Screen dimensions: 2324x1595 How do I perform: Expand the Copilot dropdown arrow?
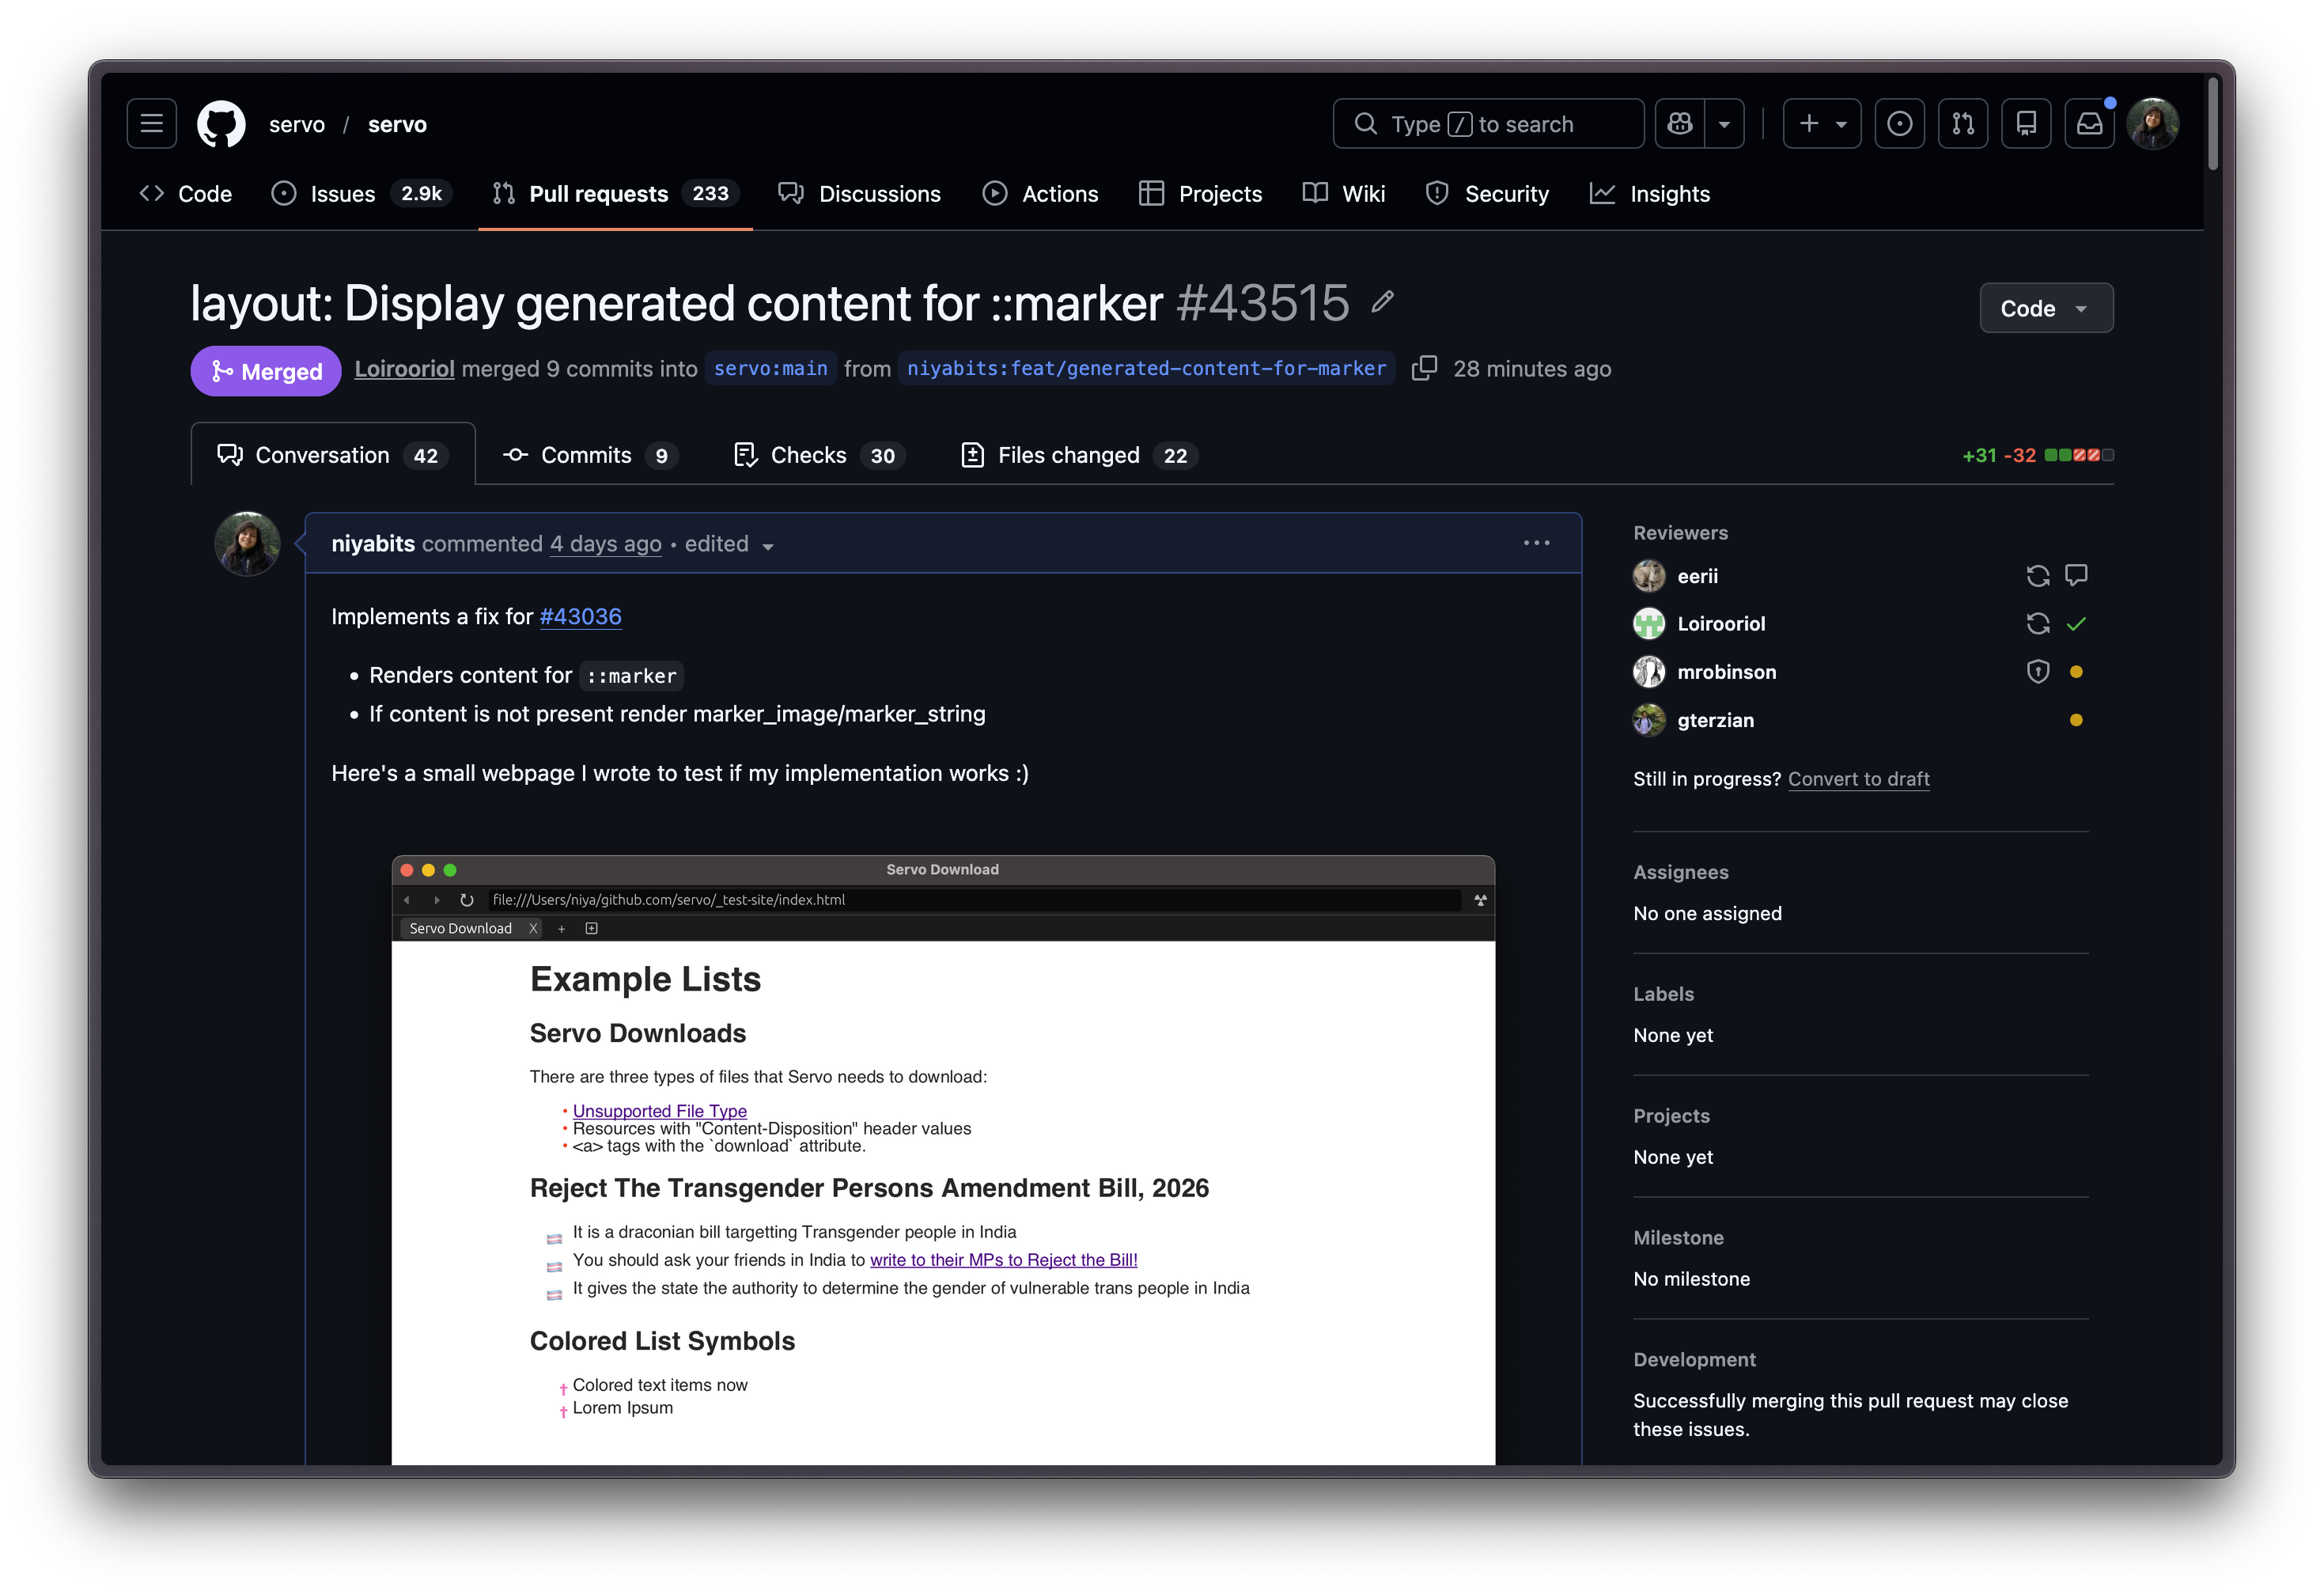click(x=1724, y=124)
